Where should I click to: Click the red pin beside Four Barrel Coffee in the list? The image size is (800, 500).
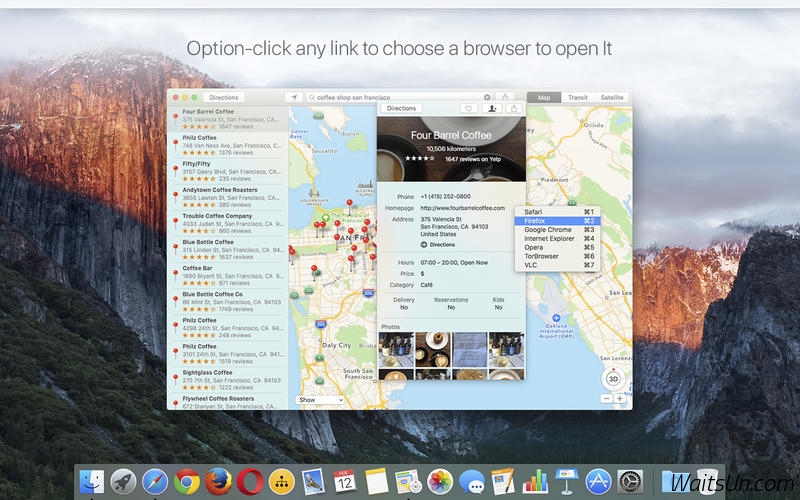(x=176, y=118)
